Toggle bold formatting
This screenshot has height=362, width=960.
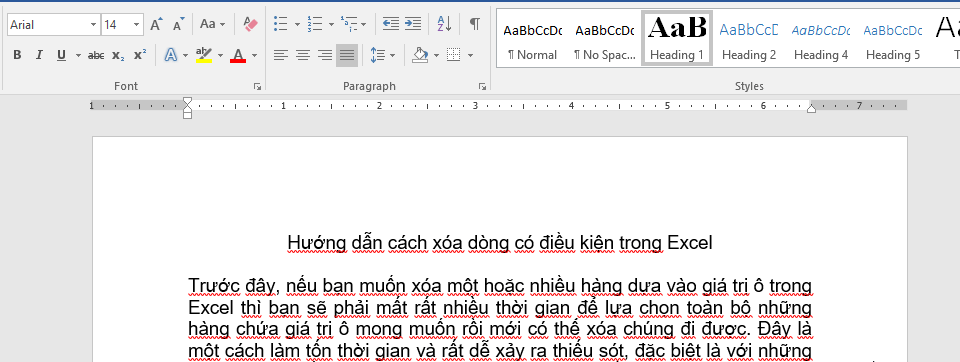click(17, 55)
